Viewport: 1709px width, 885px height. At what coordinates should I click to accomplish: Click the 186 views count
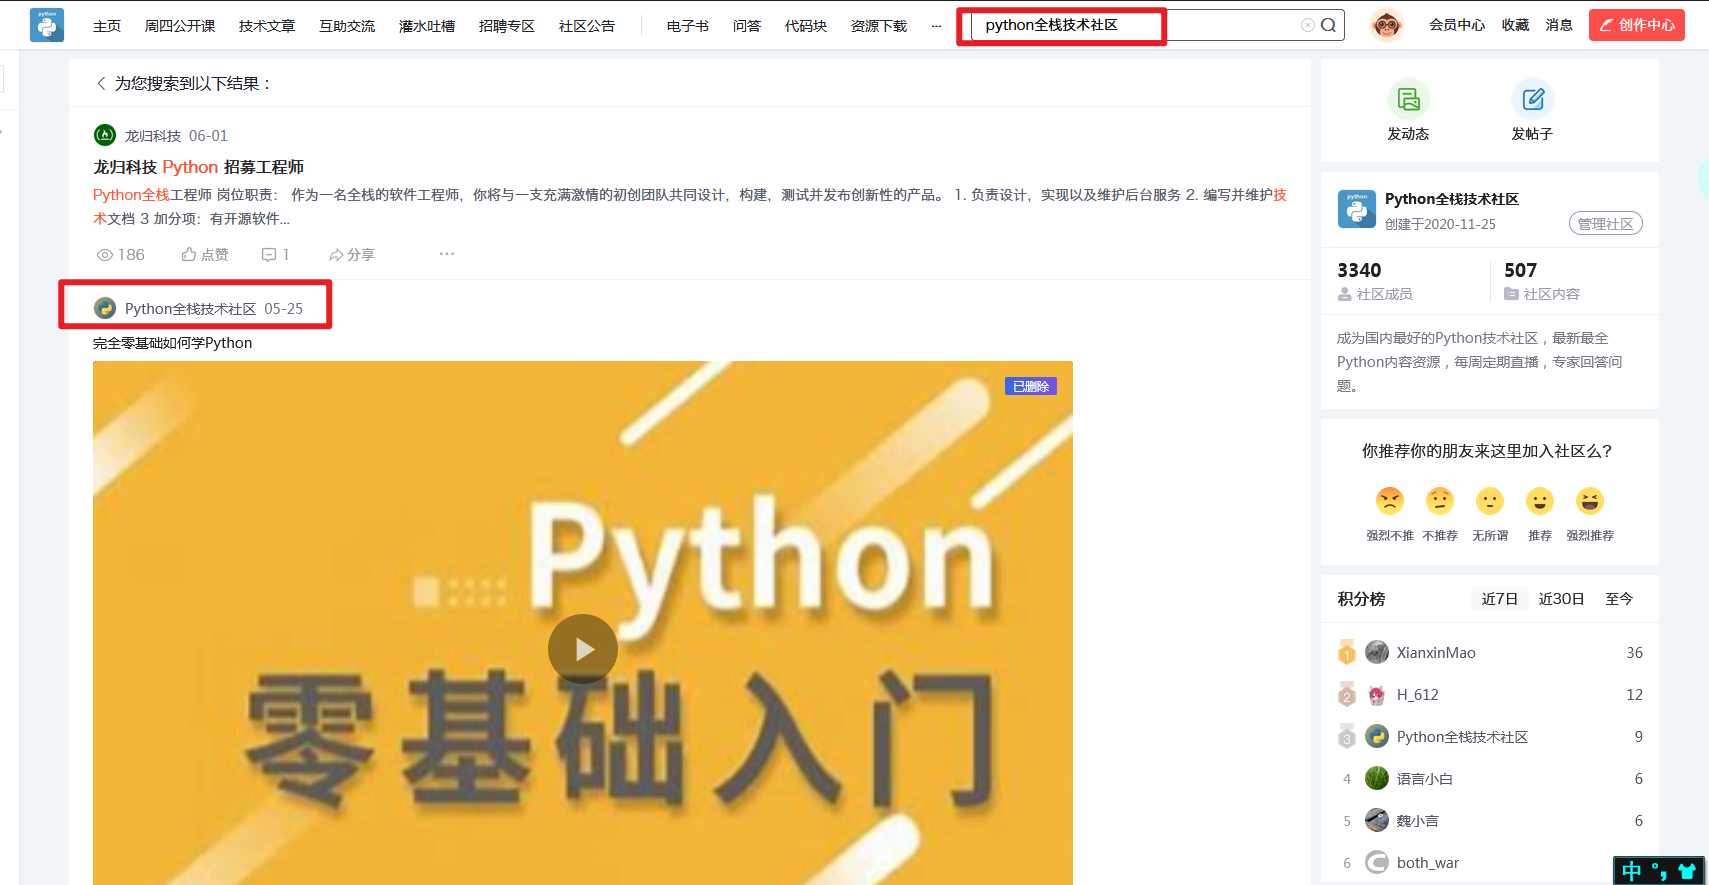(x=121, y=255)
